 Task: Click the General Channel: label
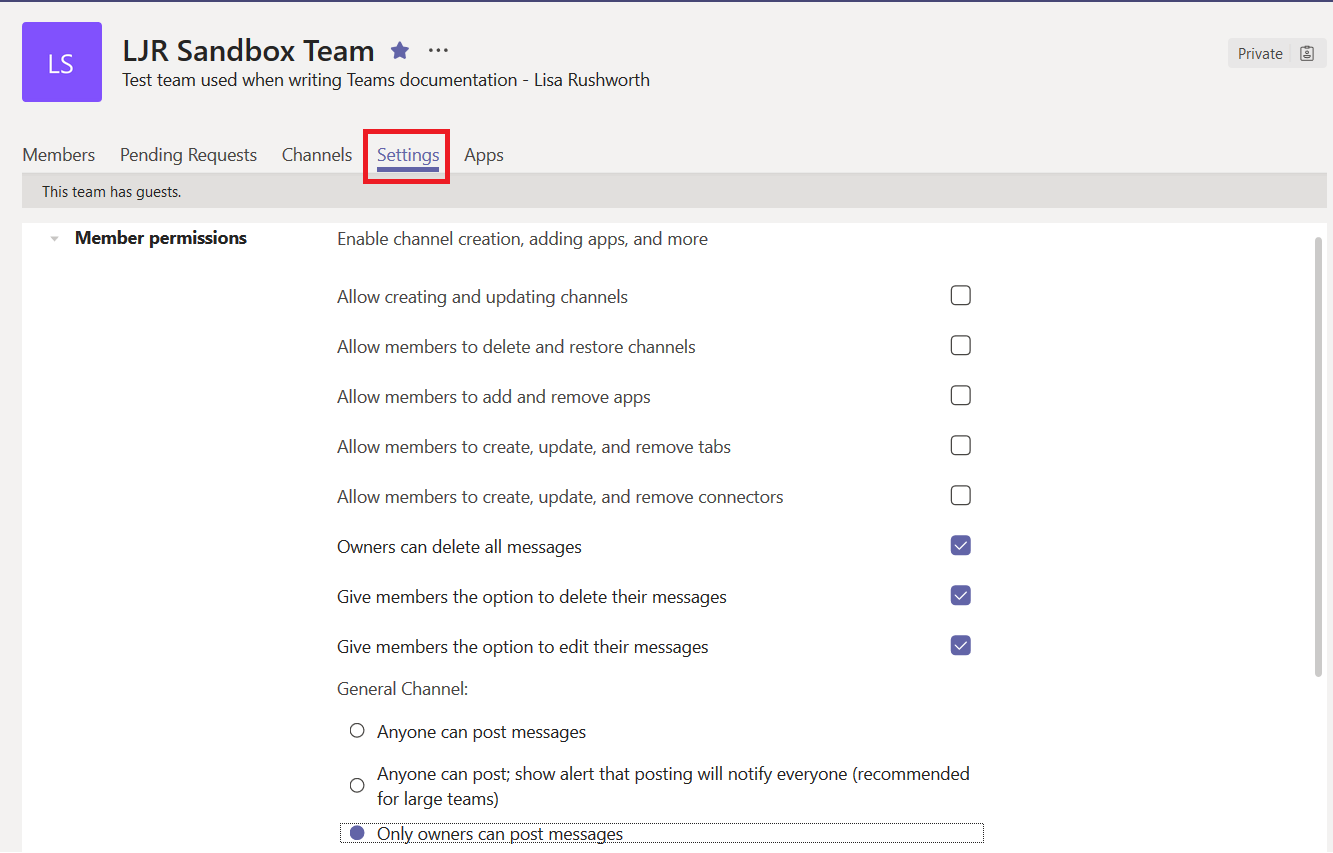(x=403, y=689)
